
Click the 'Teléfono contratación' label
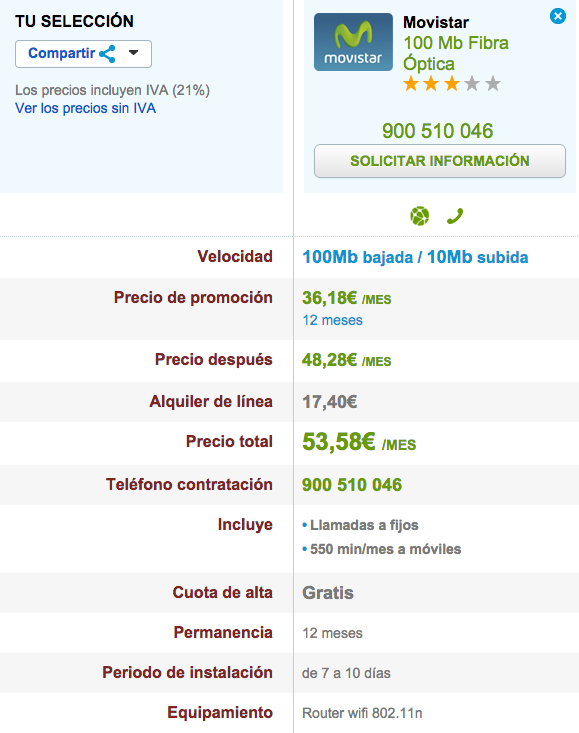click(x=189, y=484)
